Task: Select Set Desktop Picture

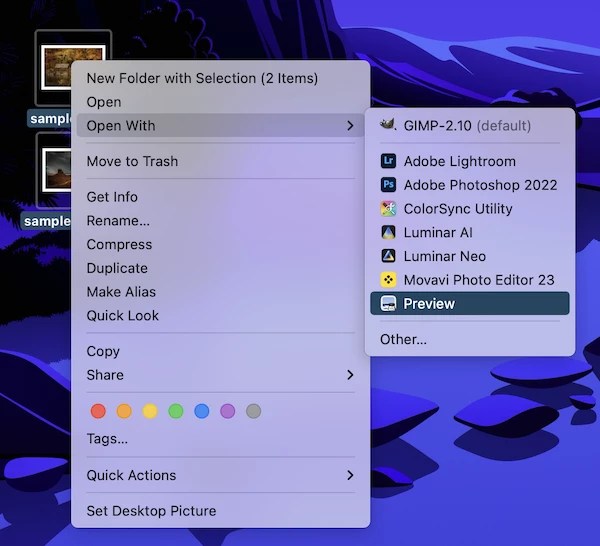Action: coord(220,511)
